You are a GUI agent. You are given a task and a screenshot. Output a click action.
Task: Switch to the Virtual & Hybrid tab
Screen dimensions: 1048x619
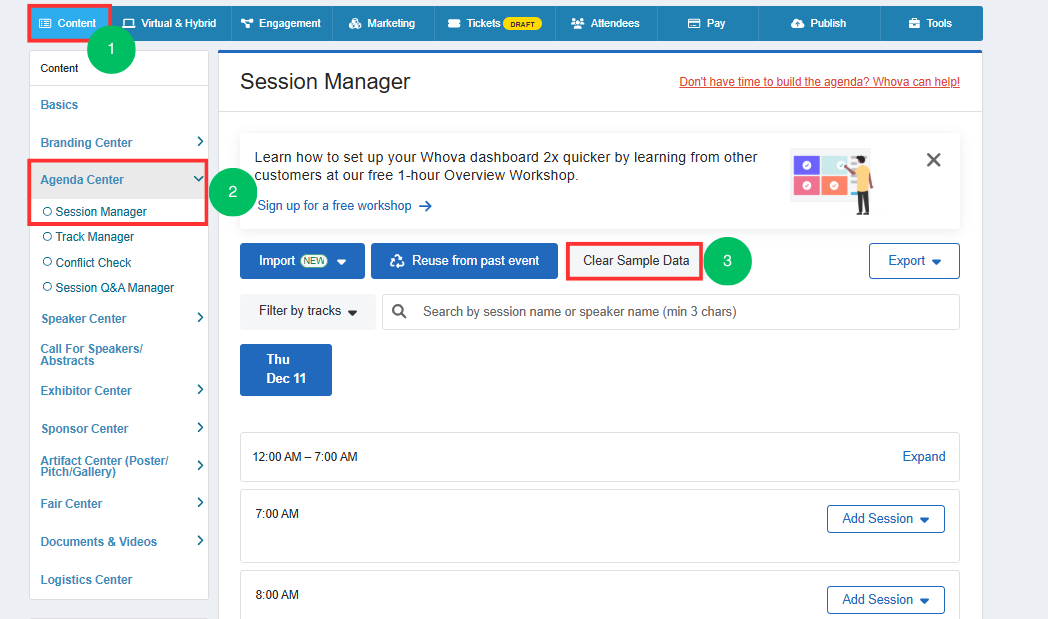[170, 23]
